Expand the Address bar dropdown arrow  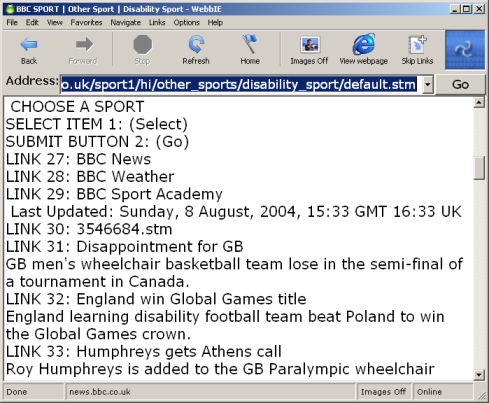(x=427, y=85)
